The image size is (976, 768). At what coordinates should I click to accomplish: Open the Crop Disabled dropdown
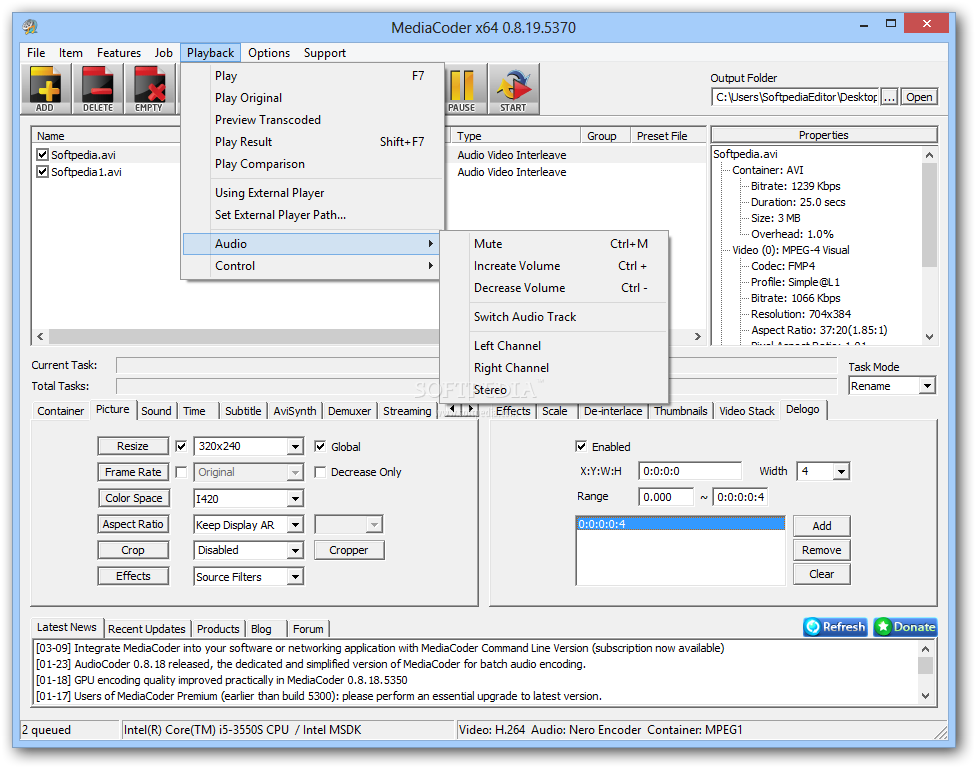tap(295, 550)
